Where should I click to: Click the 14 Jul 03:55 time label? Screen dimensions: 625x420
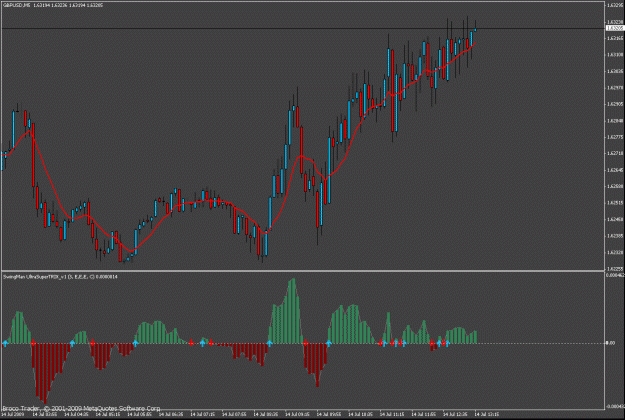45,414
